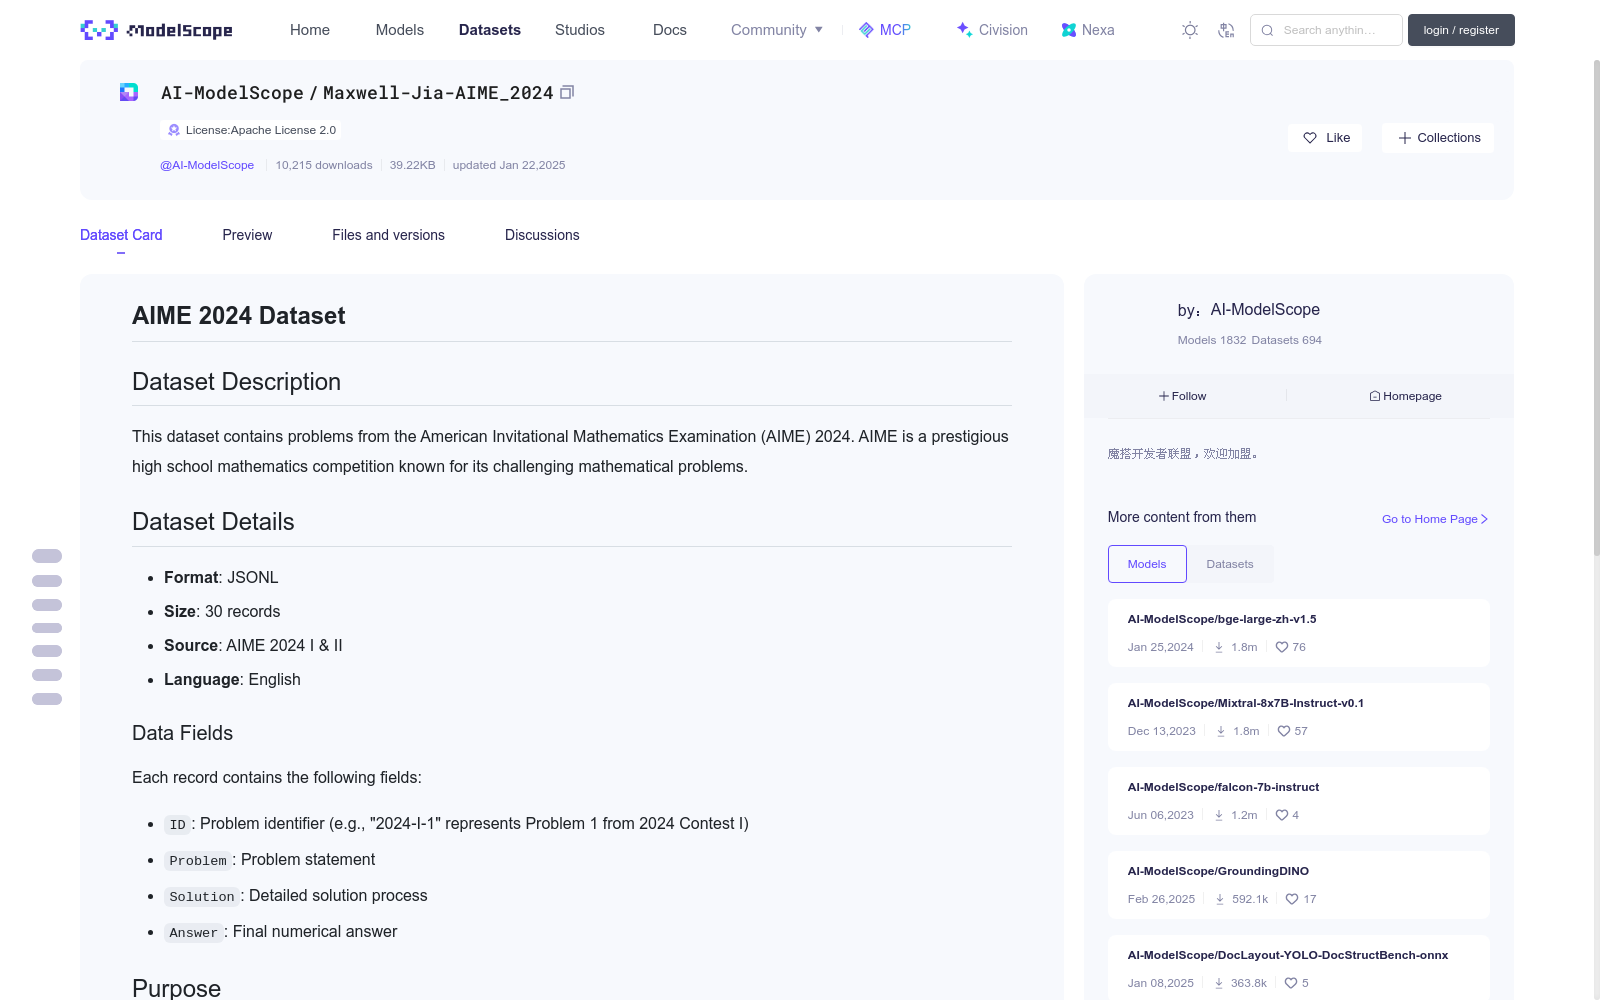Open AI-ModelScope/Mixtral-8x7B-Instruct-v0.1 model

(x=1246, y=703)
